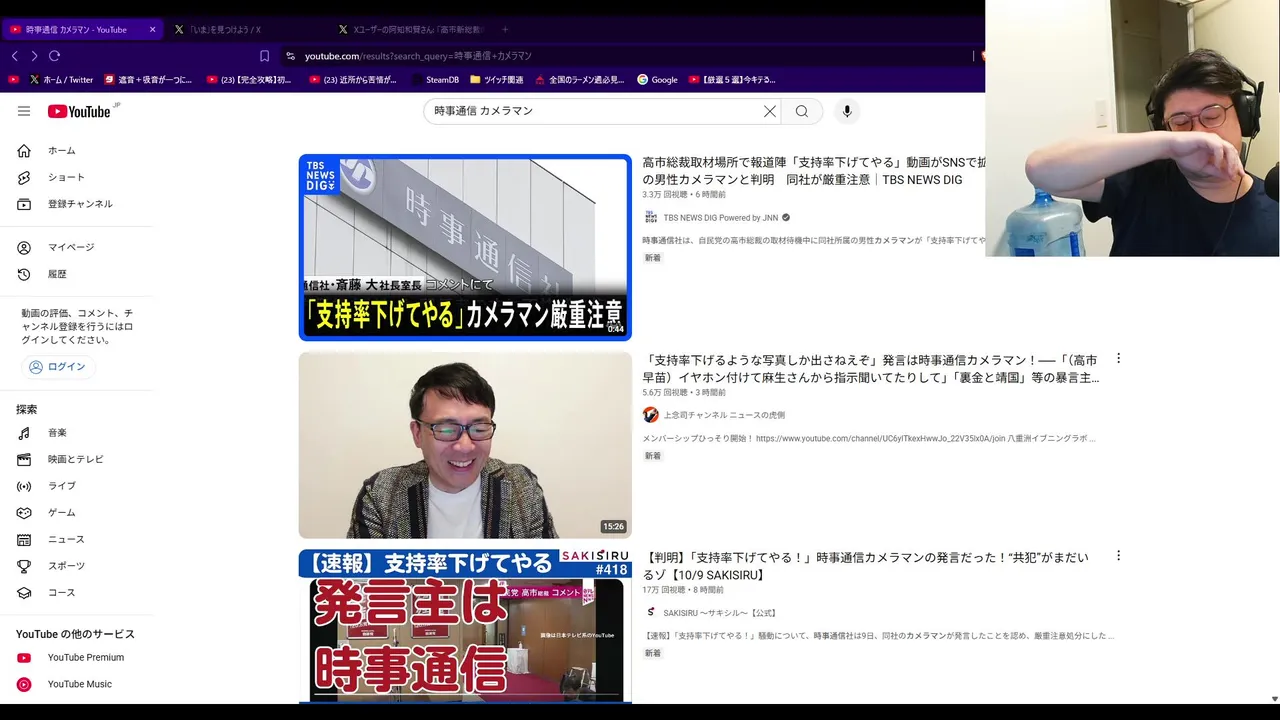
Task: Click the page scrollbar down arrow
Action: pos(1274,698)
